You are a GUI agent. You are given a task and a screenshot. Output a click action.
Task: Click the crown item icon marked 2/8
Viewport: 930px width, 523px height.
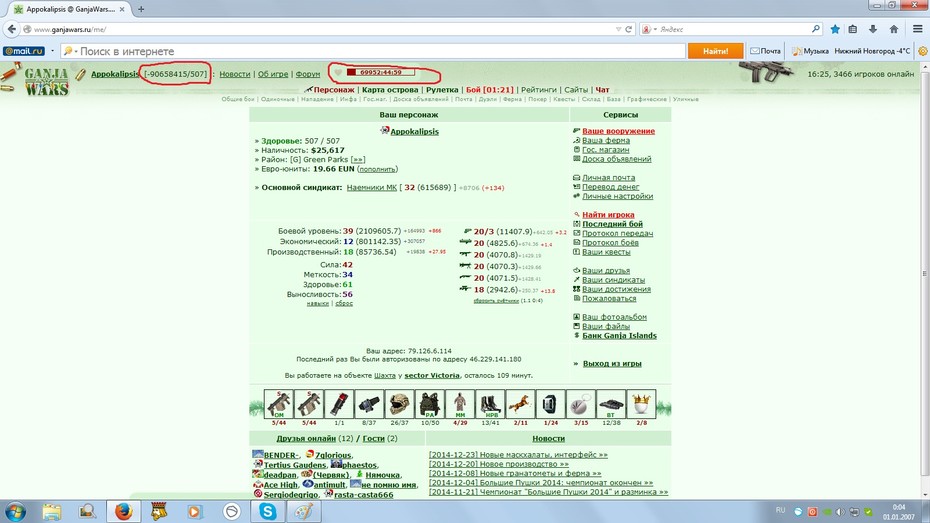641,404
